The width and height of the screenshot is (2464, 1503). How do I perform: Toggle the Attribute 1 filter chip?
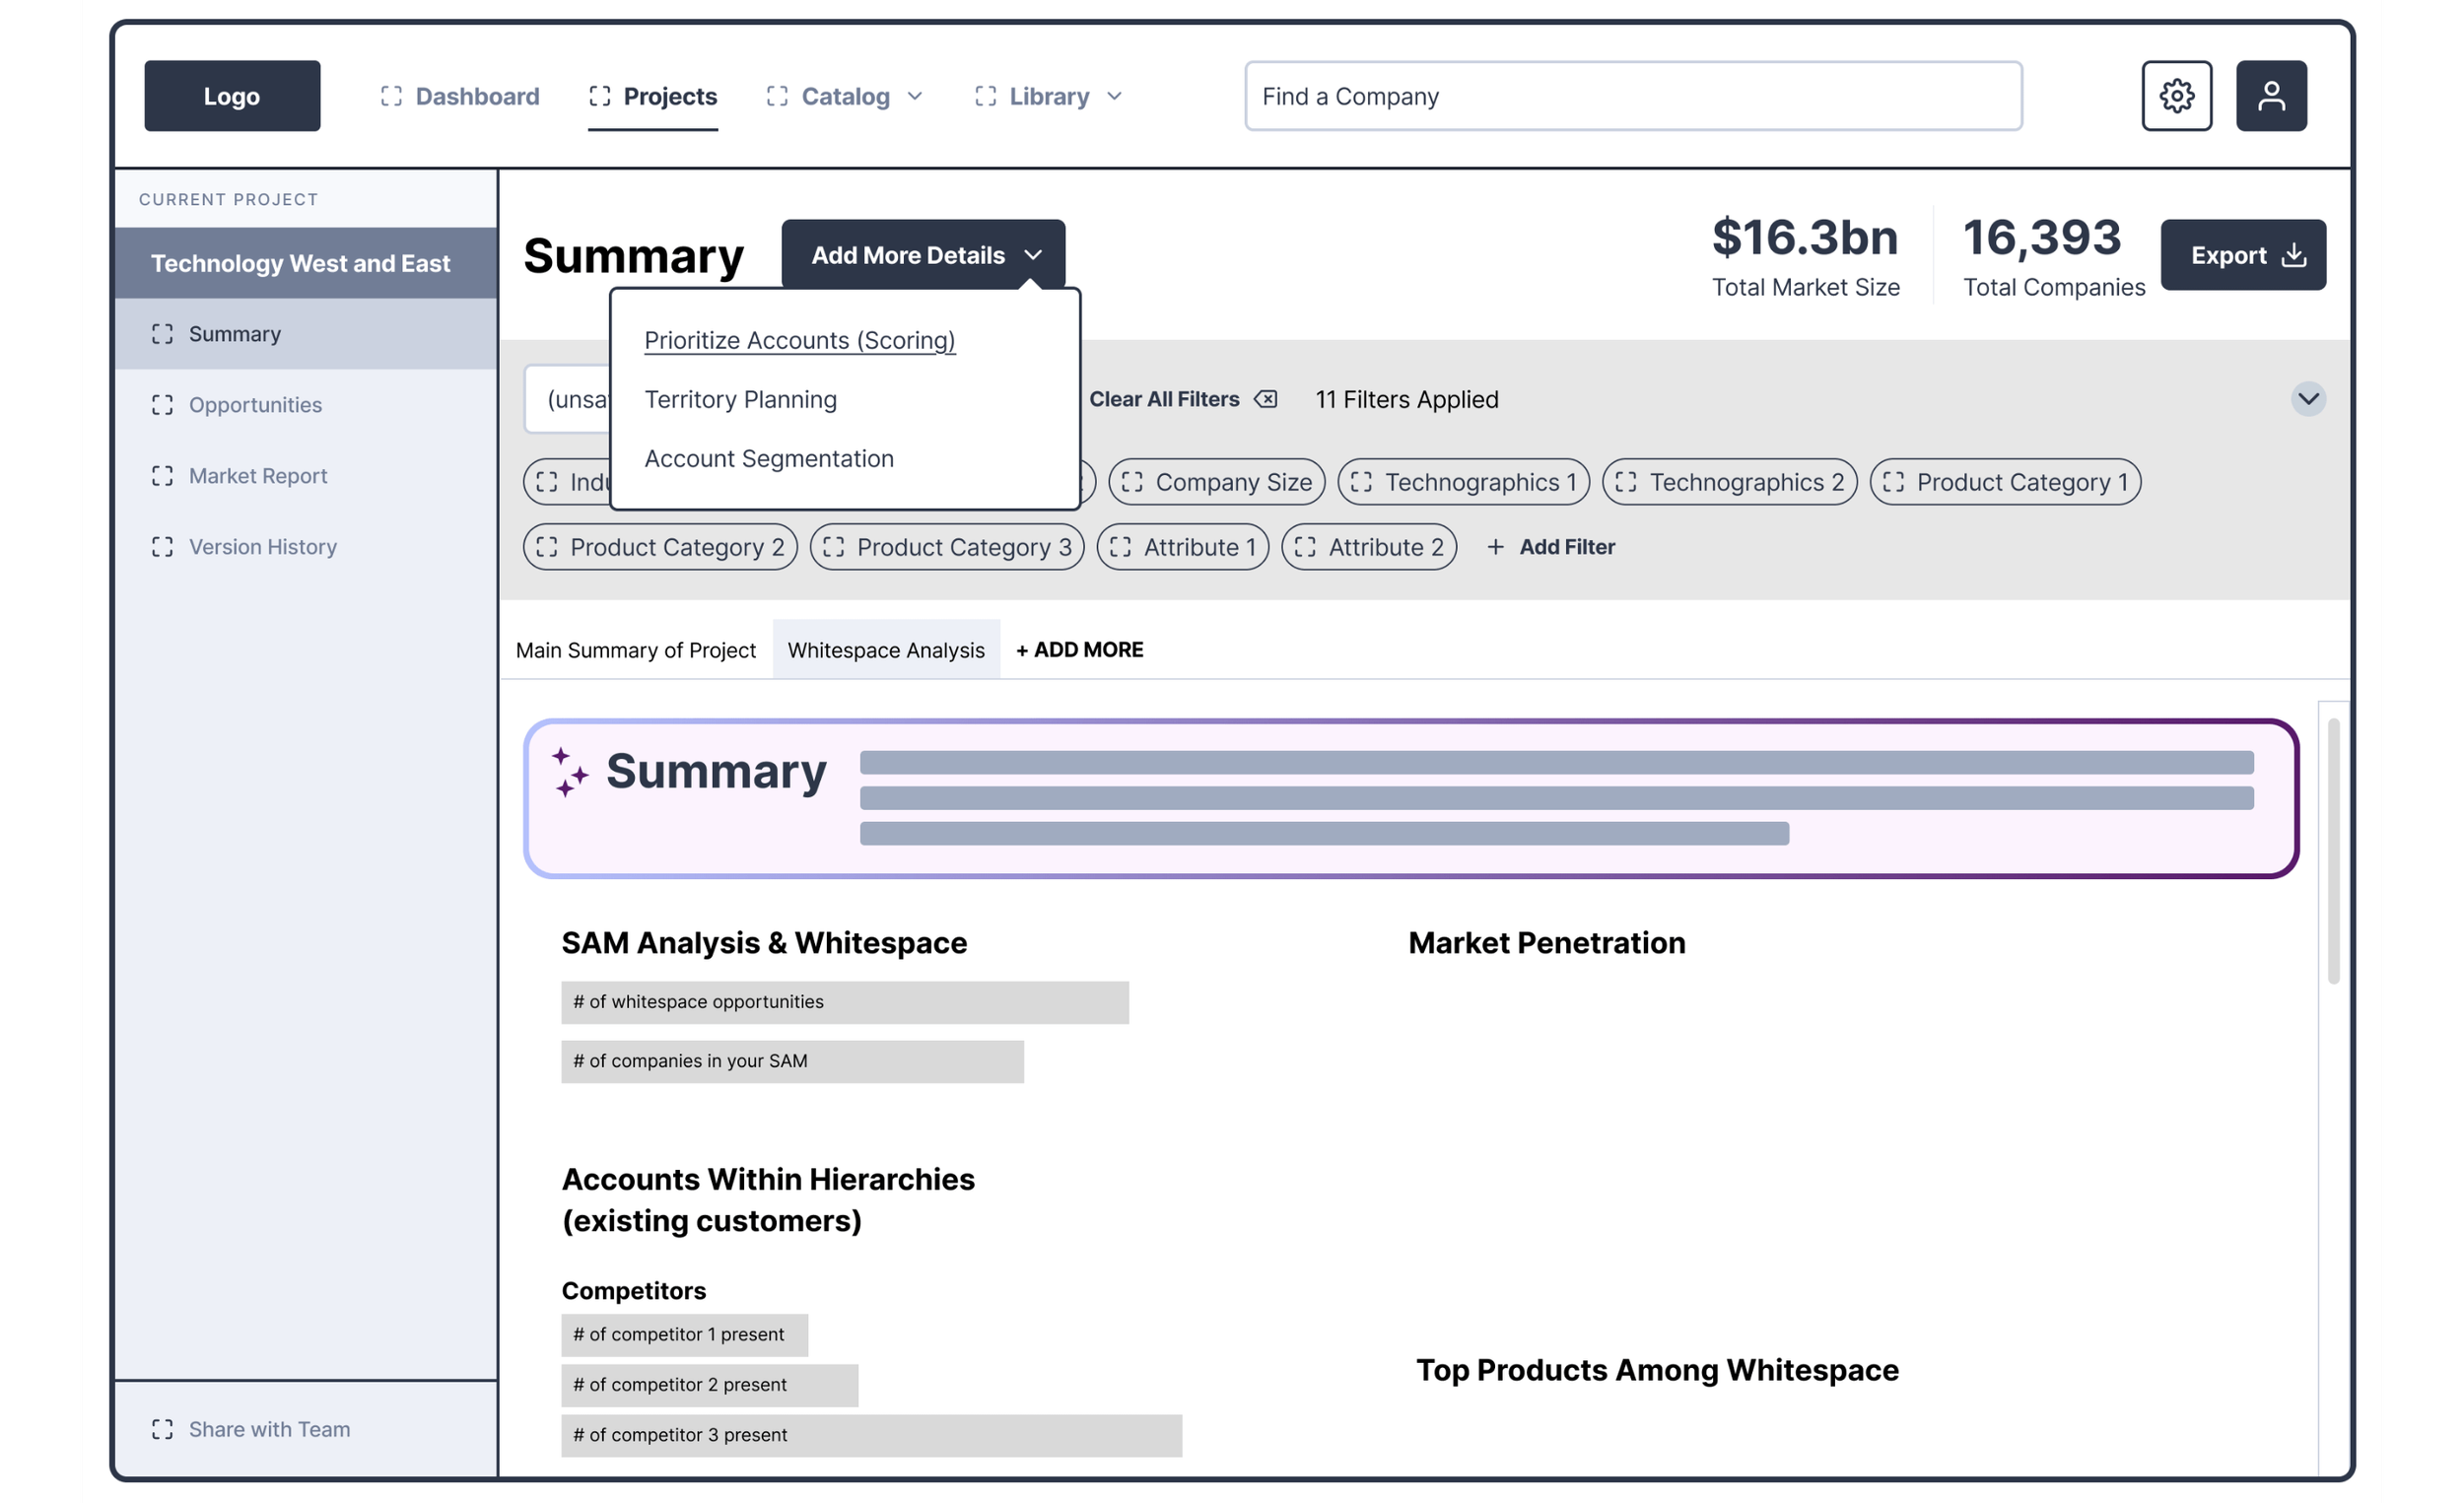pyautogui.click(x=1182, y=547)
